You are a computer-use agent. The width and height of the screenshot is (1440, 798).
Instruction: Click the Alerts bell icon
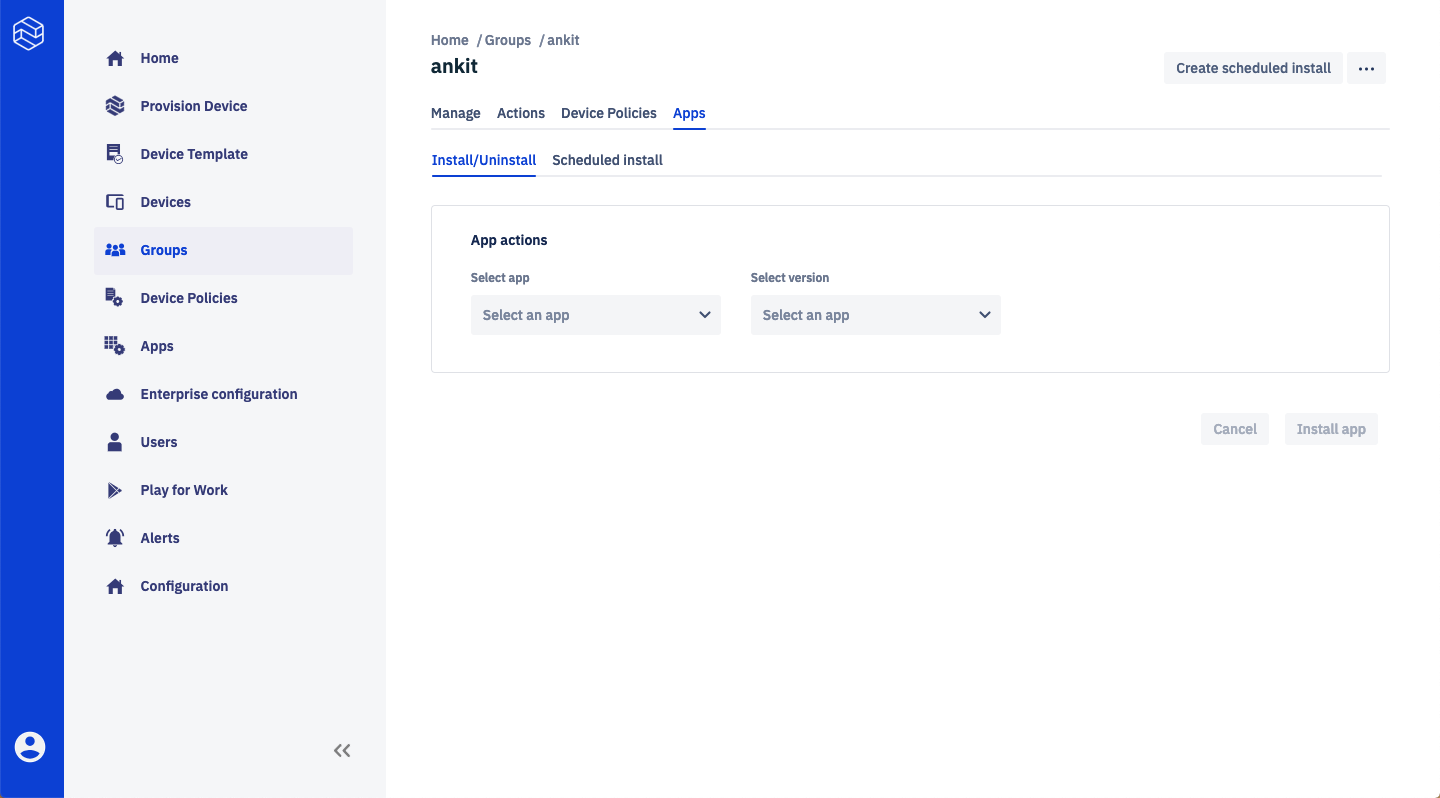[115, 538]
